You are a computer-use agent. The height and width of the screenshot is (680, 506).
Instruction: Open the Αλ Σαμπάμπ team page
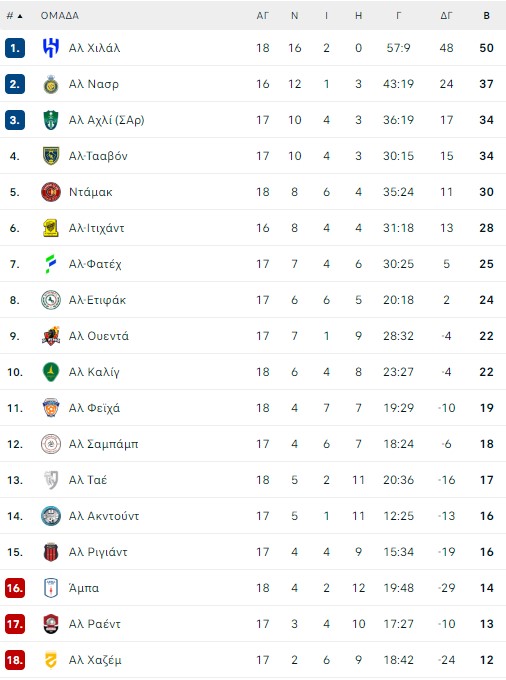[x=104, y=444]
